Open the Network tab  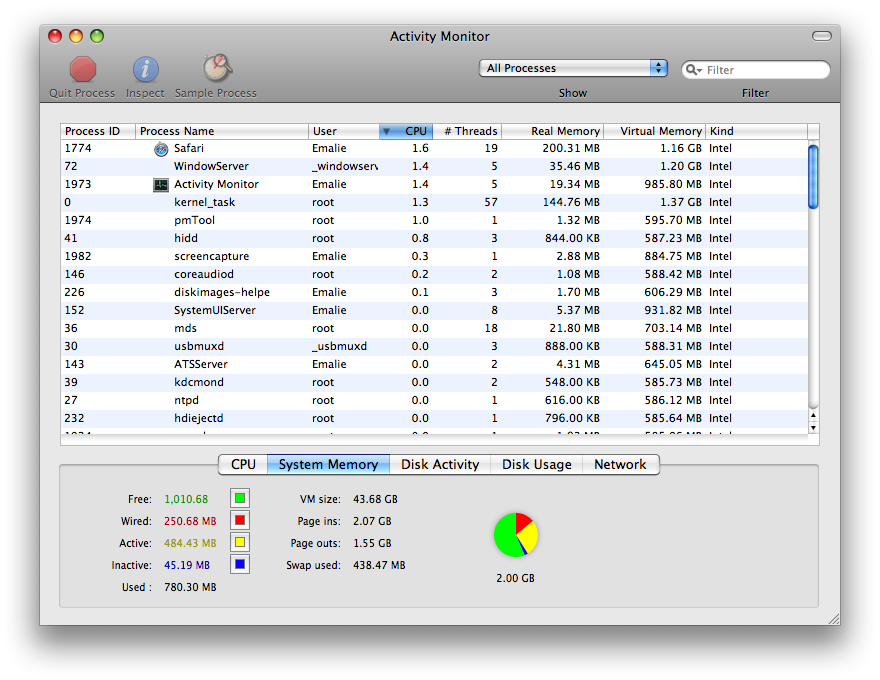click(620, 465)
